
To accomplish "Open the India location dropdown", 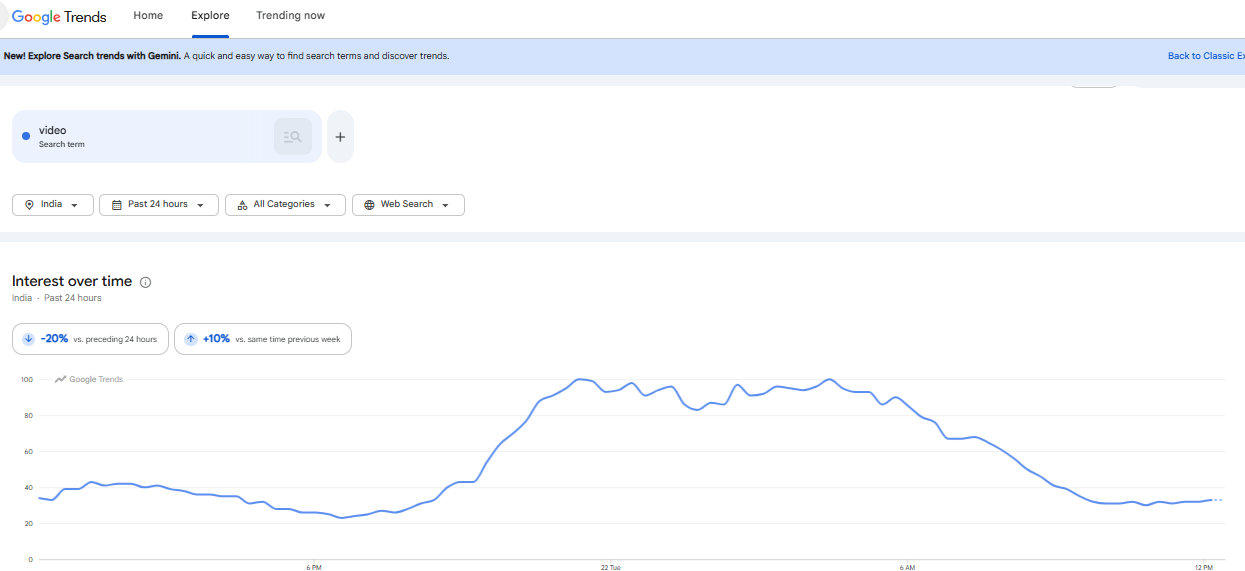I will coord(53,204).
